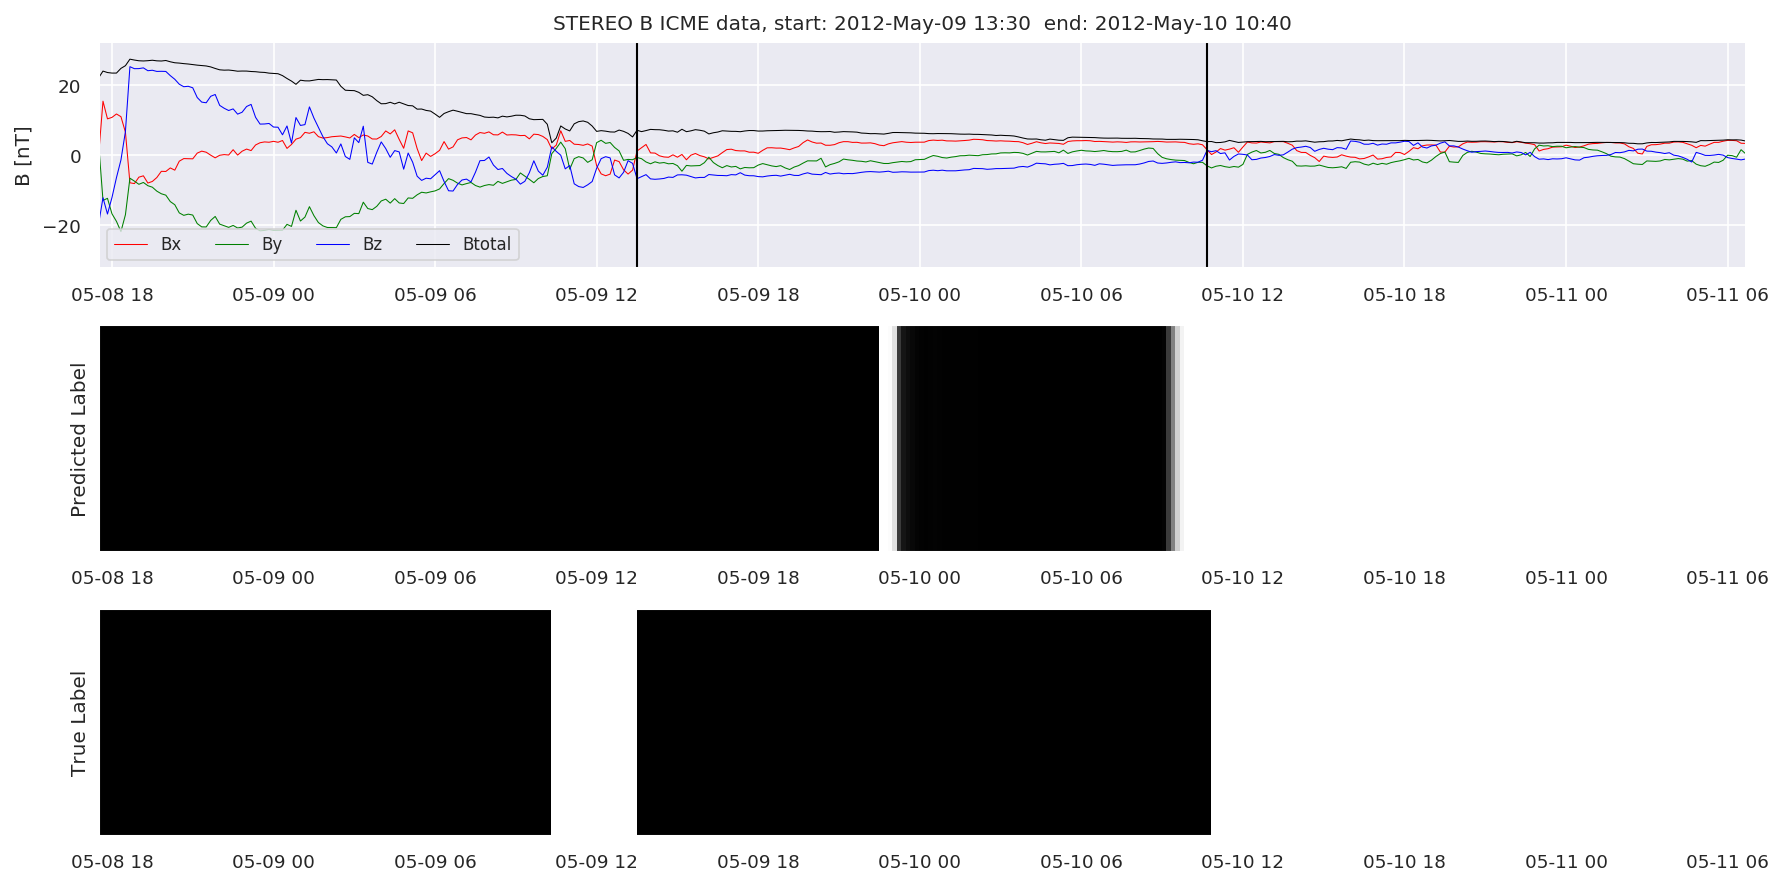Click the 05-11 00 tick under Predicted Label panel
This screenshot has height=886, width=1784.
(1566, 578)
